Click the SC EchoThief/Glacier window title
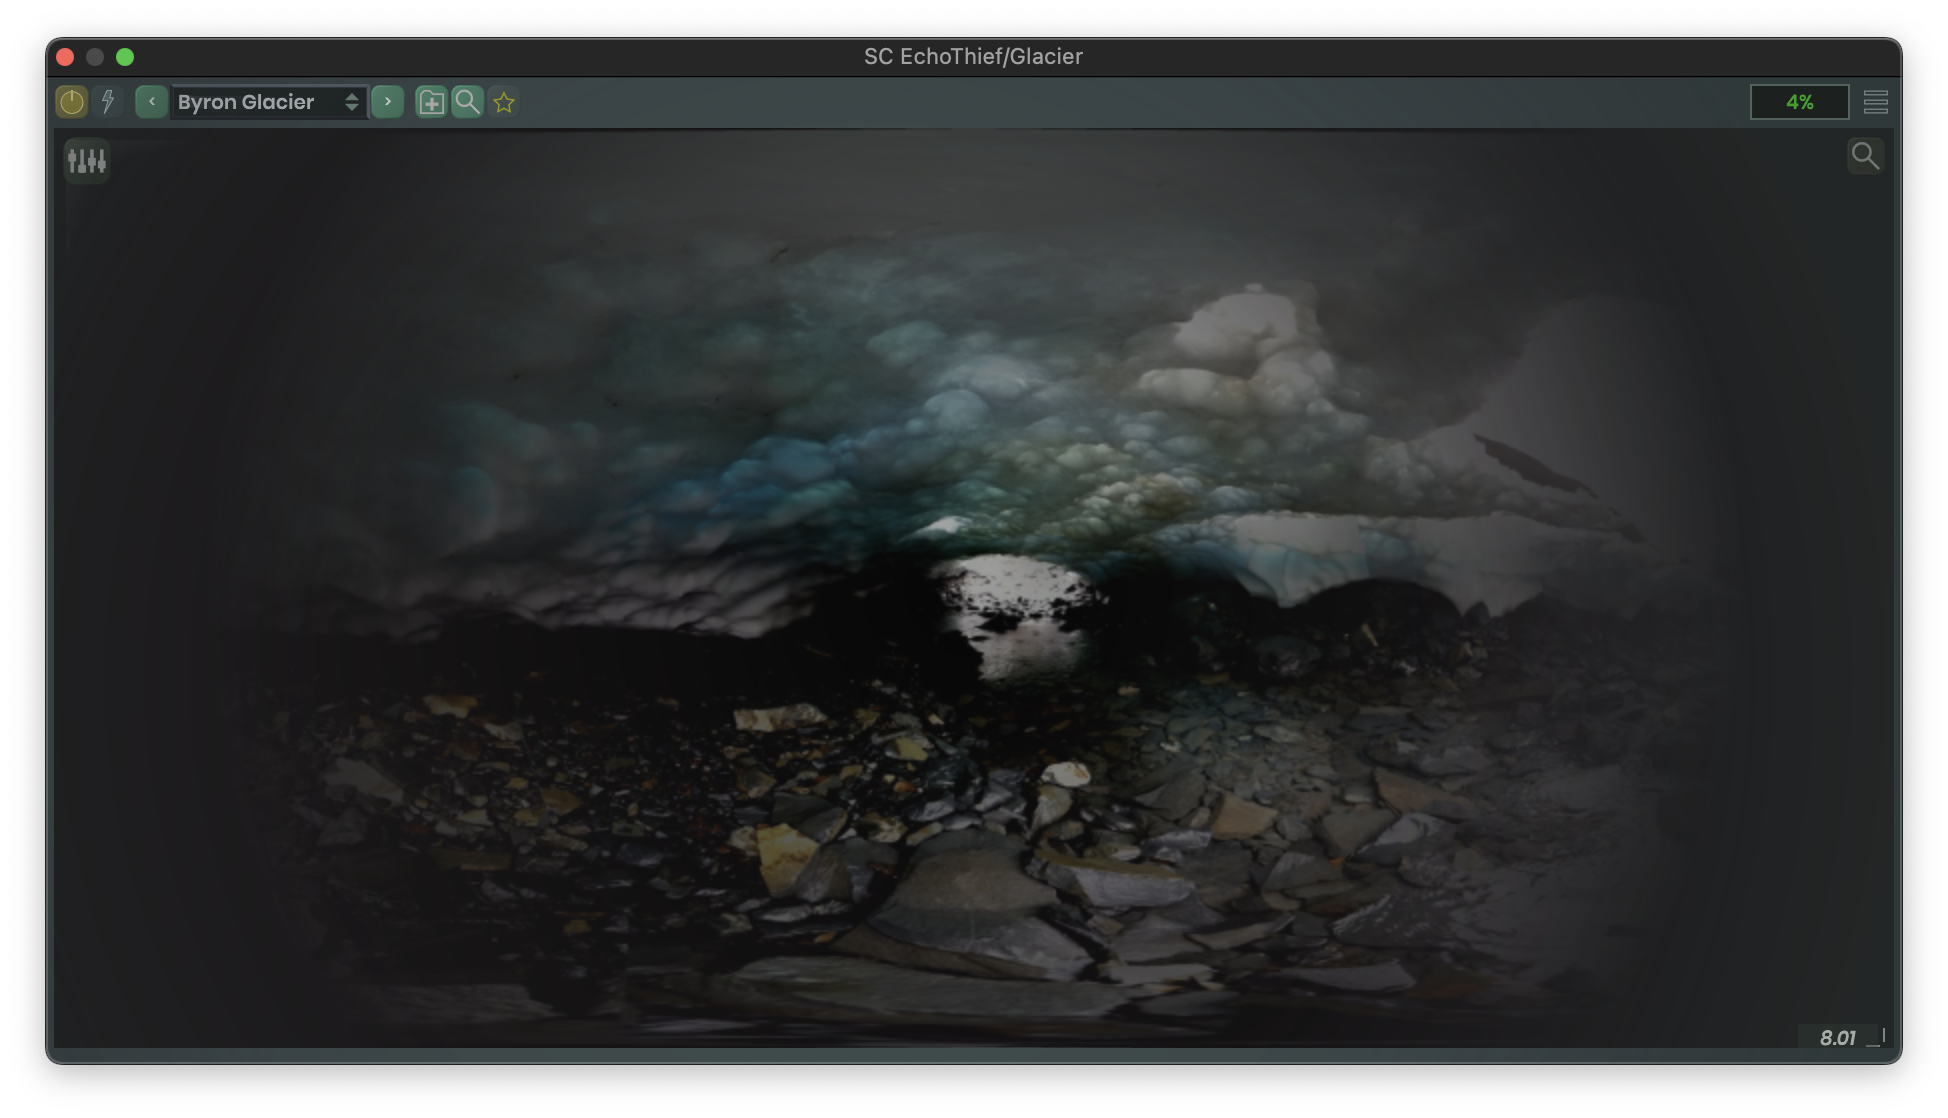The height and width of the screenshot is (1118, 1948). click(x=973, y=57)
